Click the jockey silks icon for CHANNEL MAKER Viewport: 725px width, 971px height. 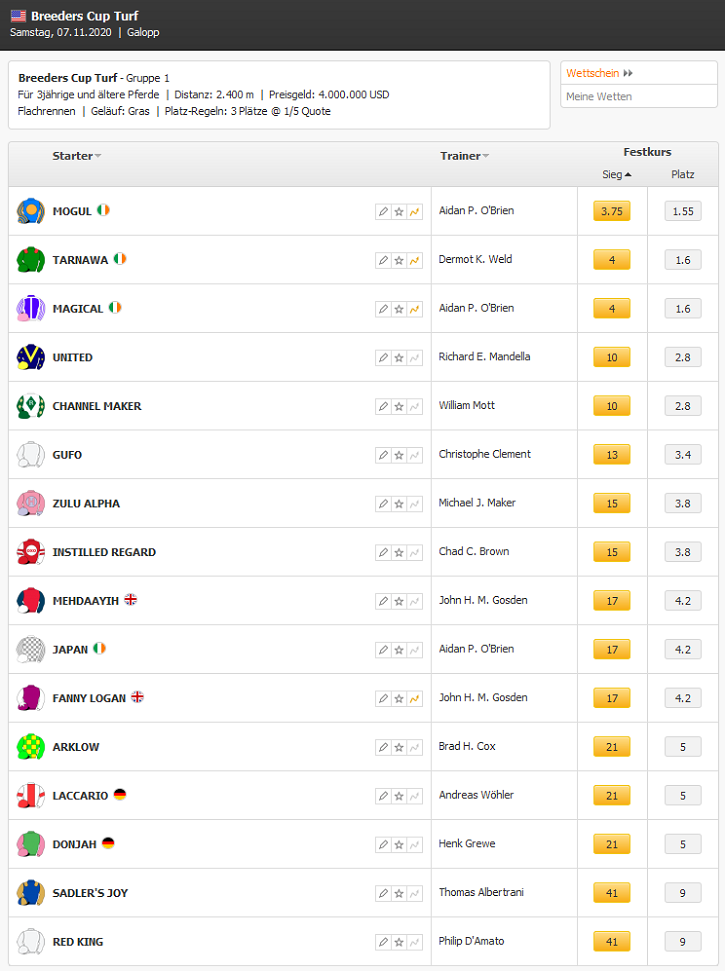[x=30, y=406]
